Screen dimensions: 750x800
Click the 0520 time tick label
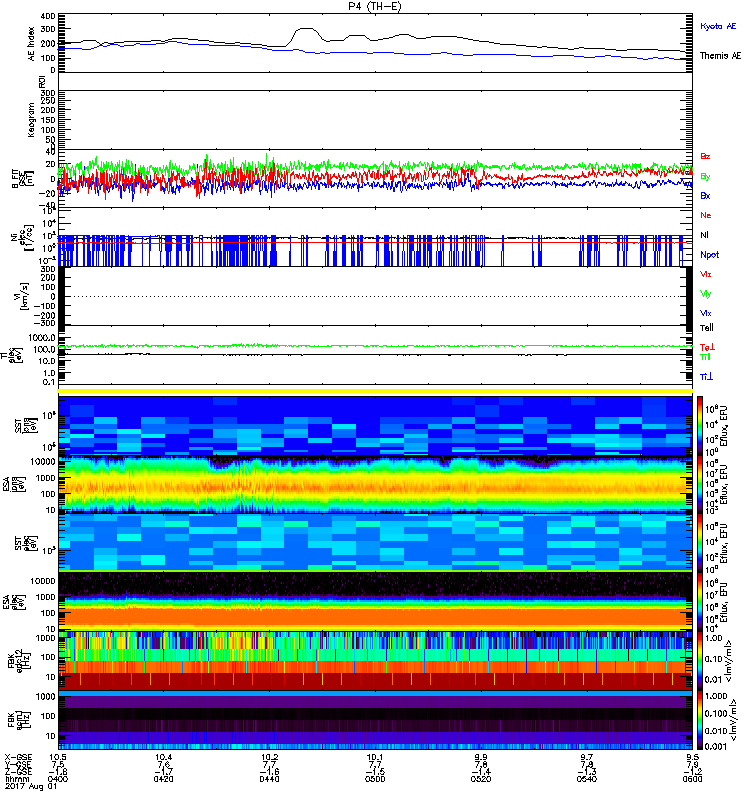coord(481,779)
